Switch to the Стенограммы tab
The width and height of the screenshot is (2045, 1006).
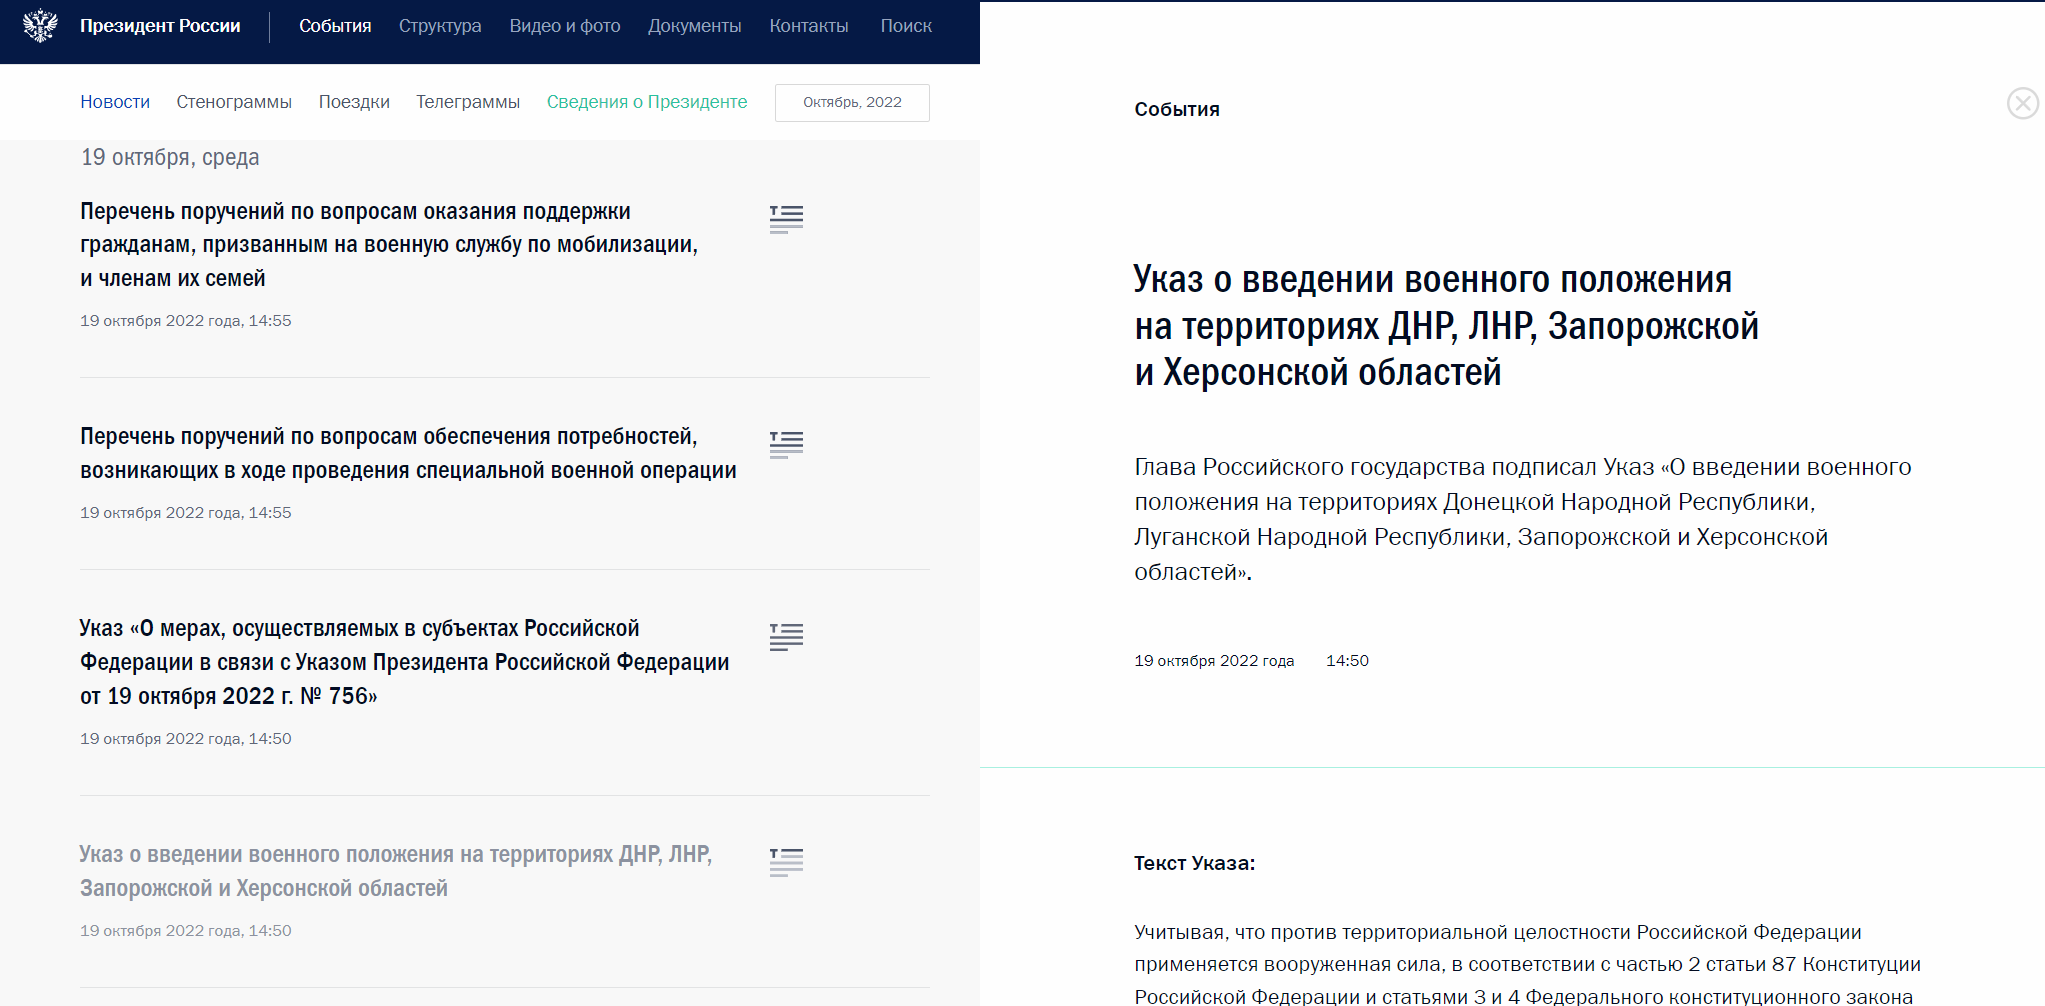pos(234,102)
